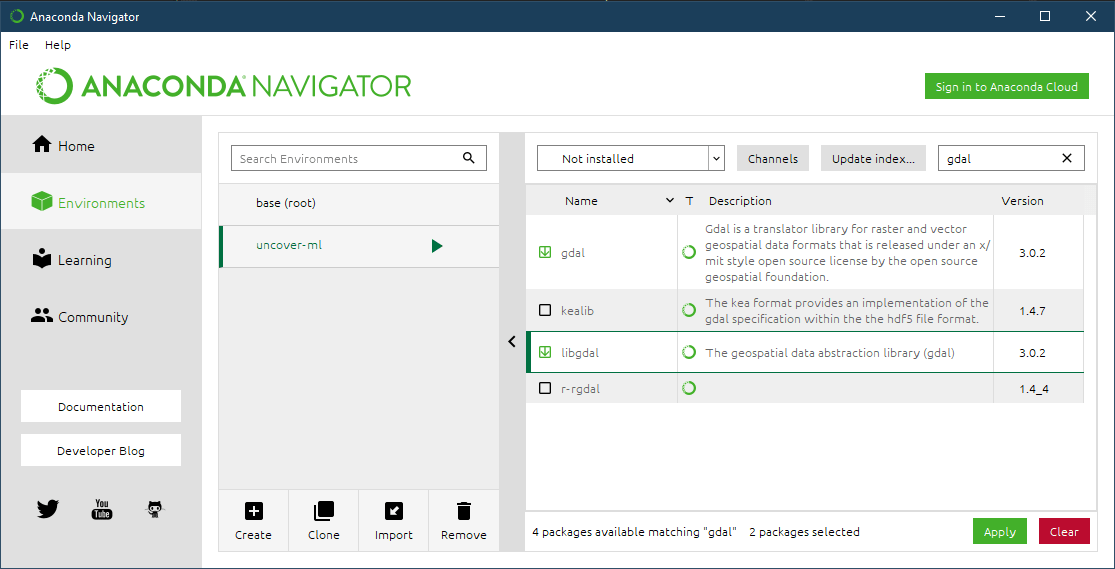Click the Description column header
The image size is (1115, 569).
pyautogui.click(x=740, y=201)
